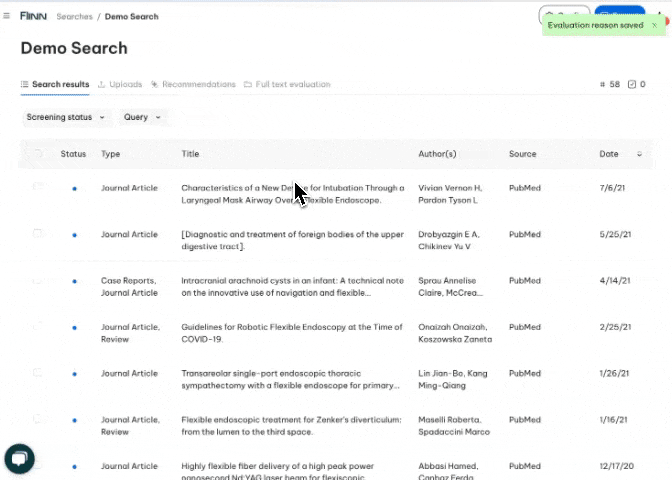
Task: Open the Query filter dropdown
Action: pyautogui.click(x=141, y=117)
